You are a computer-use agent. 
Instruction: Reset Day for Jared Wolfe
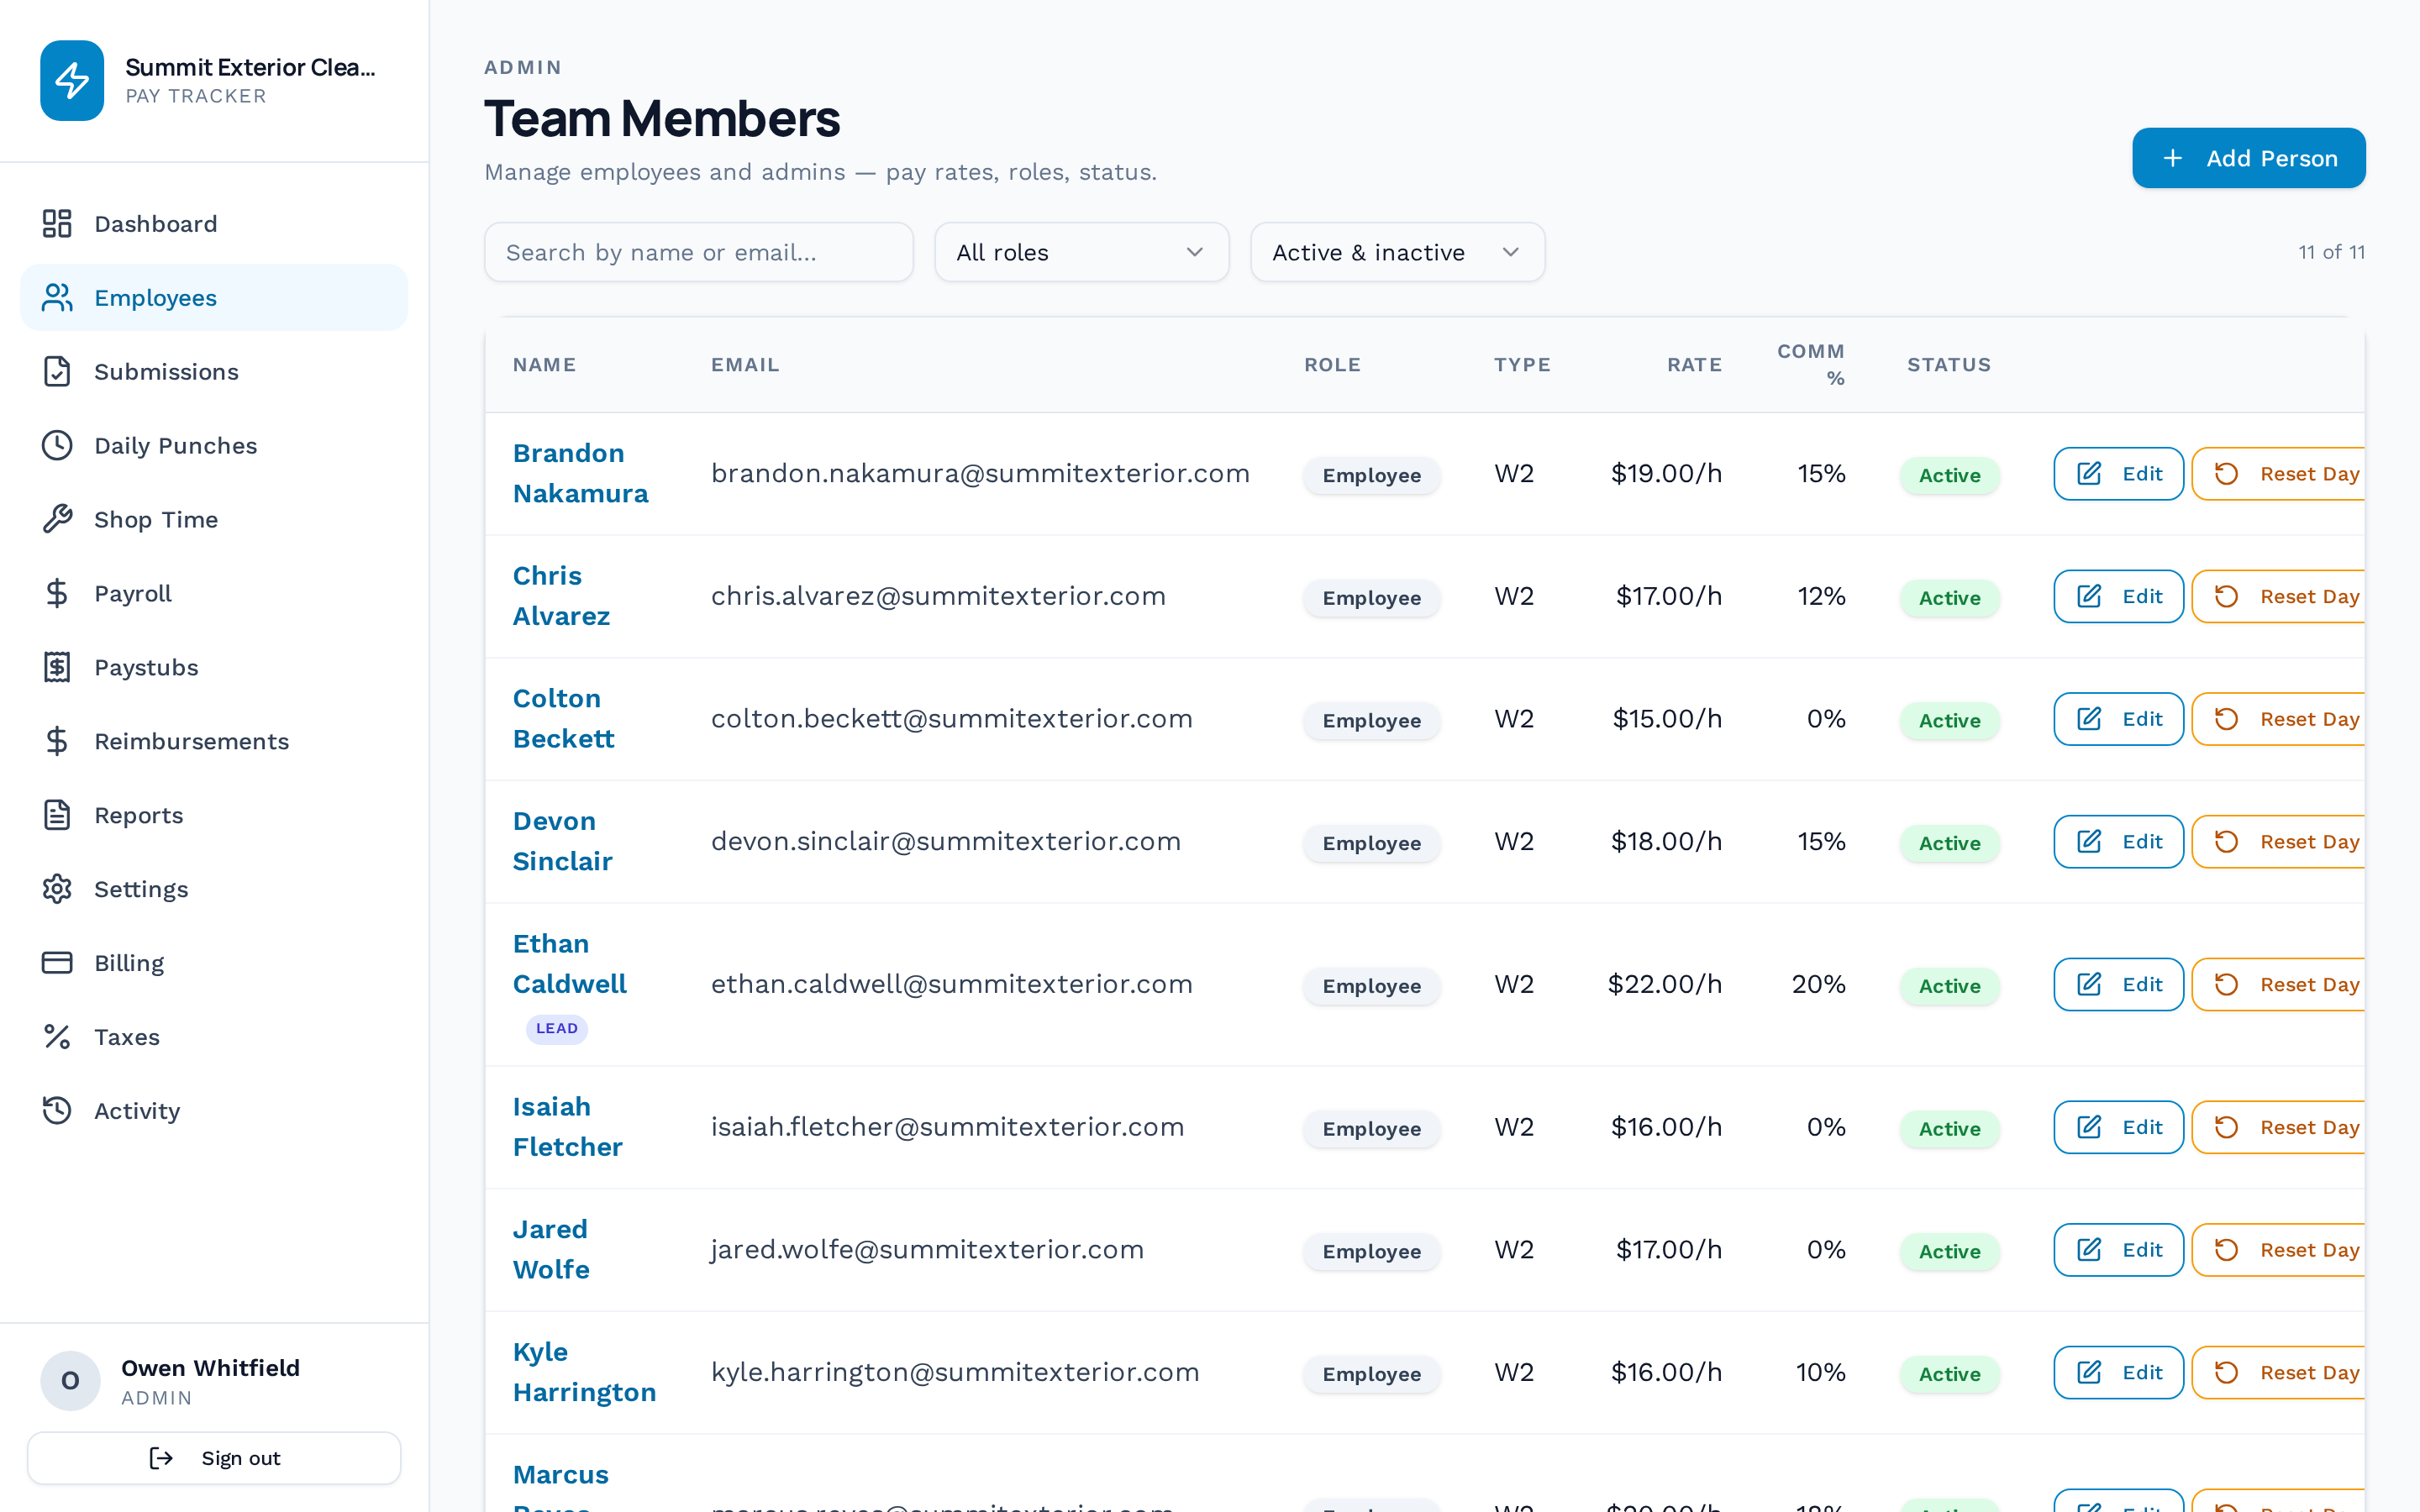[2279, 1250]
